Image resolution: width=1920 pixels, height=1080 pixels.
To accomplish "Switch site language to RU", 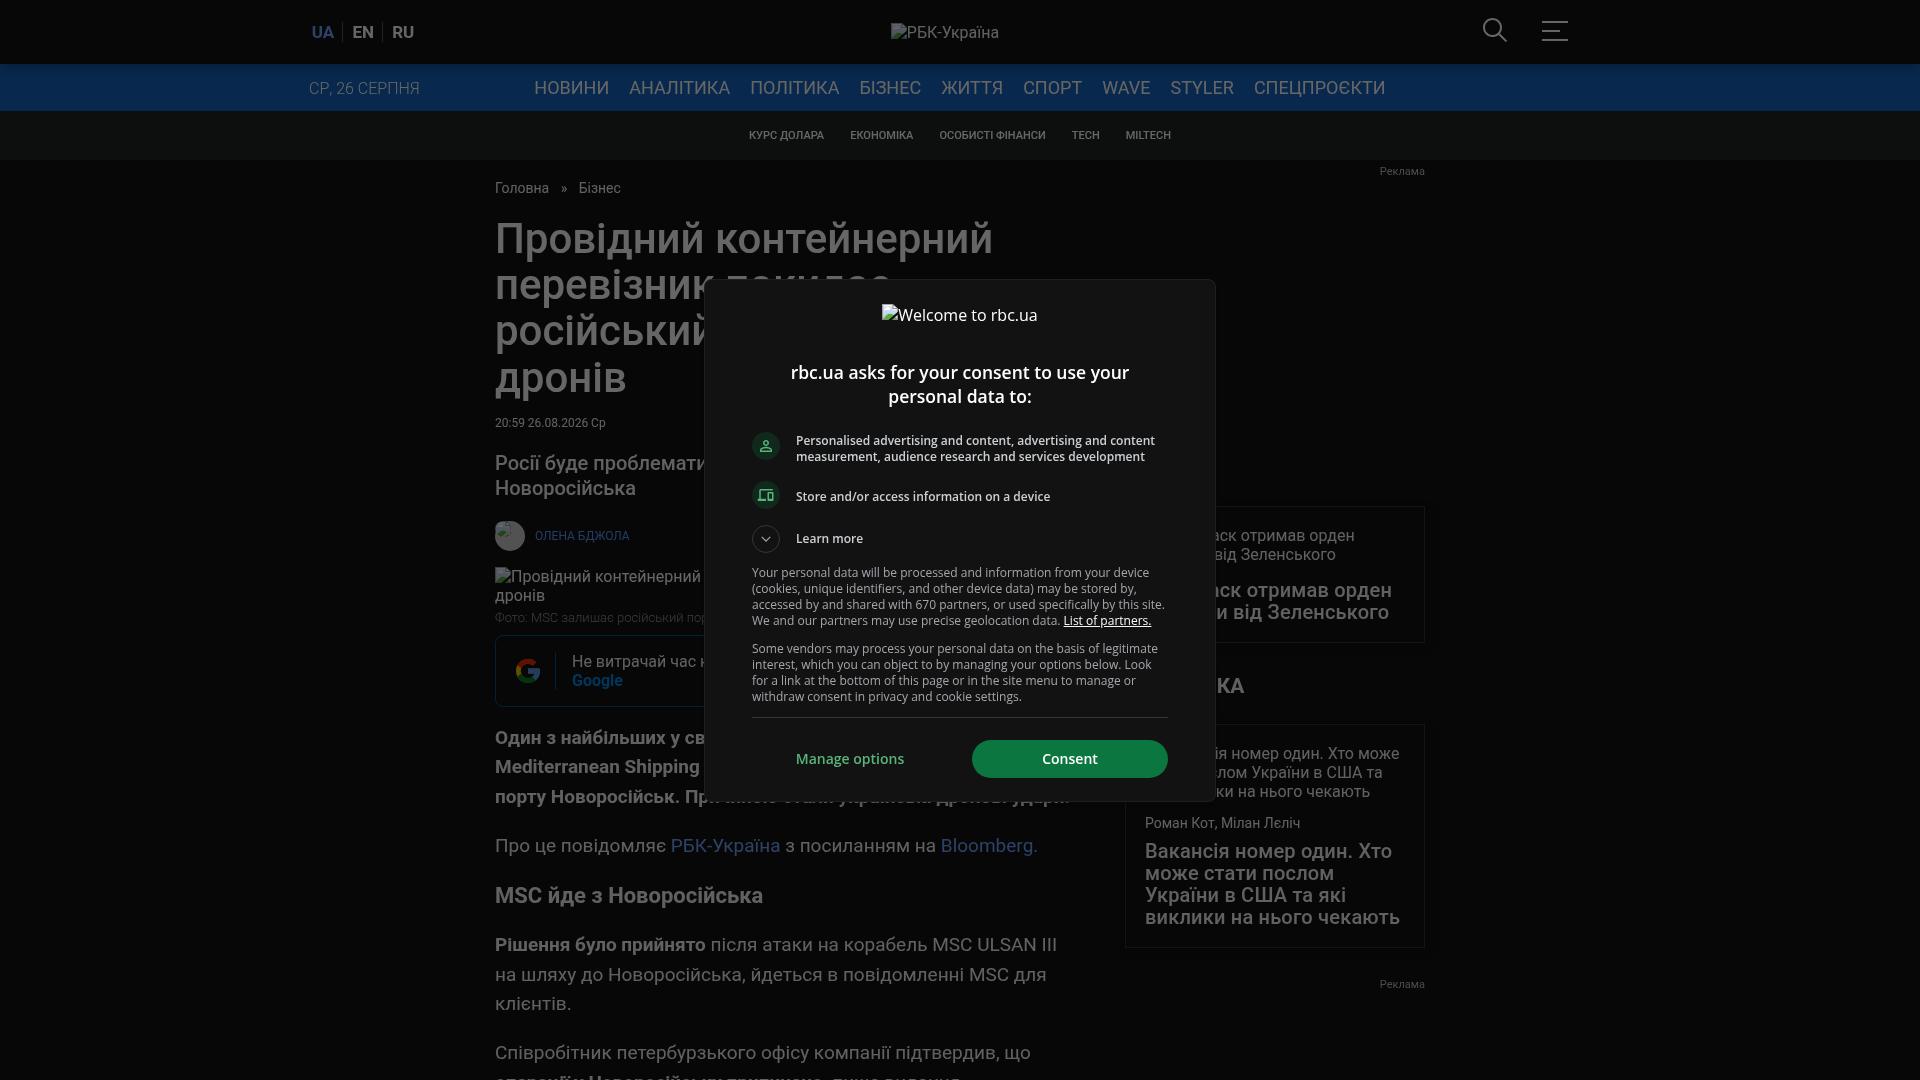I will [403, 32].
